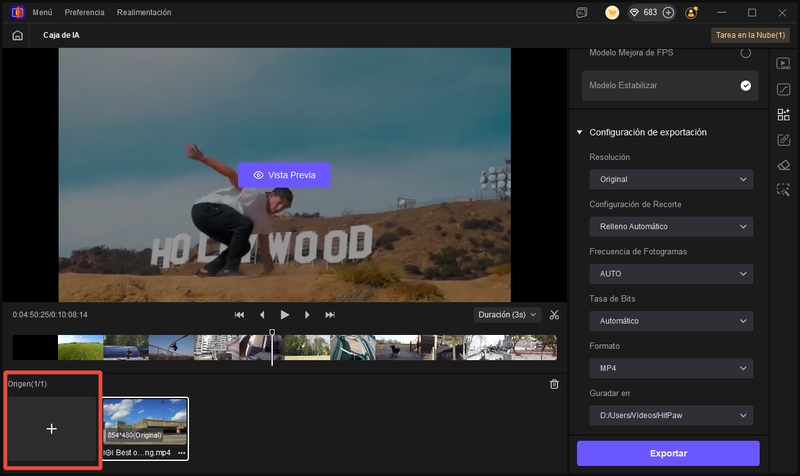Open the user account profile icon
This screenshot has width=800, height=476.
pyautogui.click(x=692, y=12)
